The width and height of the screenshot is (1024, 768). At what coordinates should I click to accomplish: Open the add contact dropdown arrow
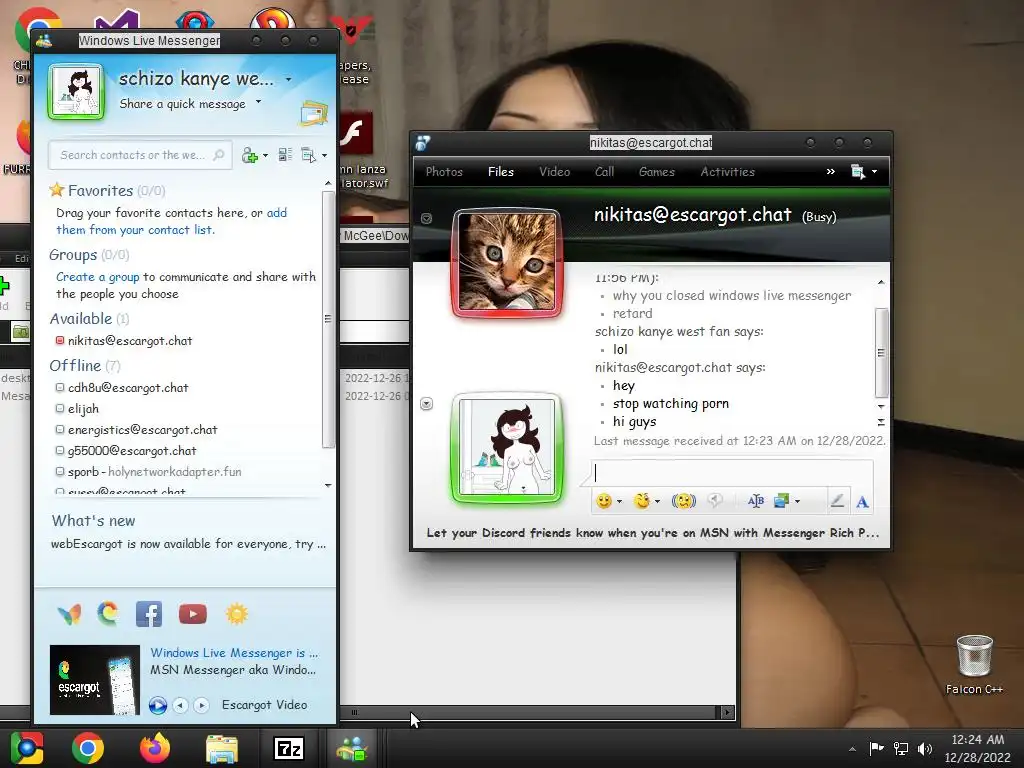tap(265, 155)
